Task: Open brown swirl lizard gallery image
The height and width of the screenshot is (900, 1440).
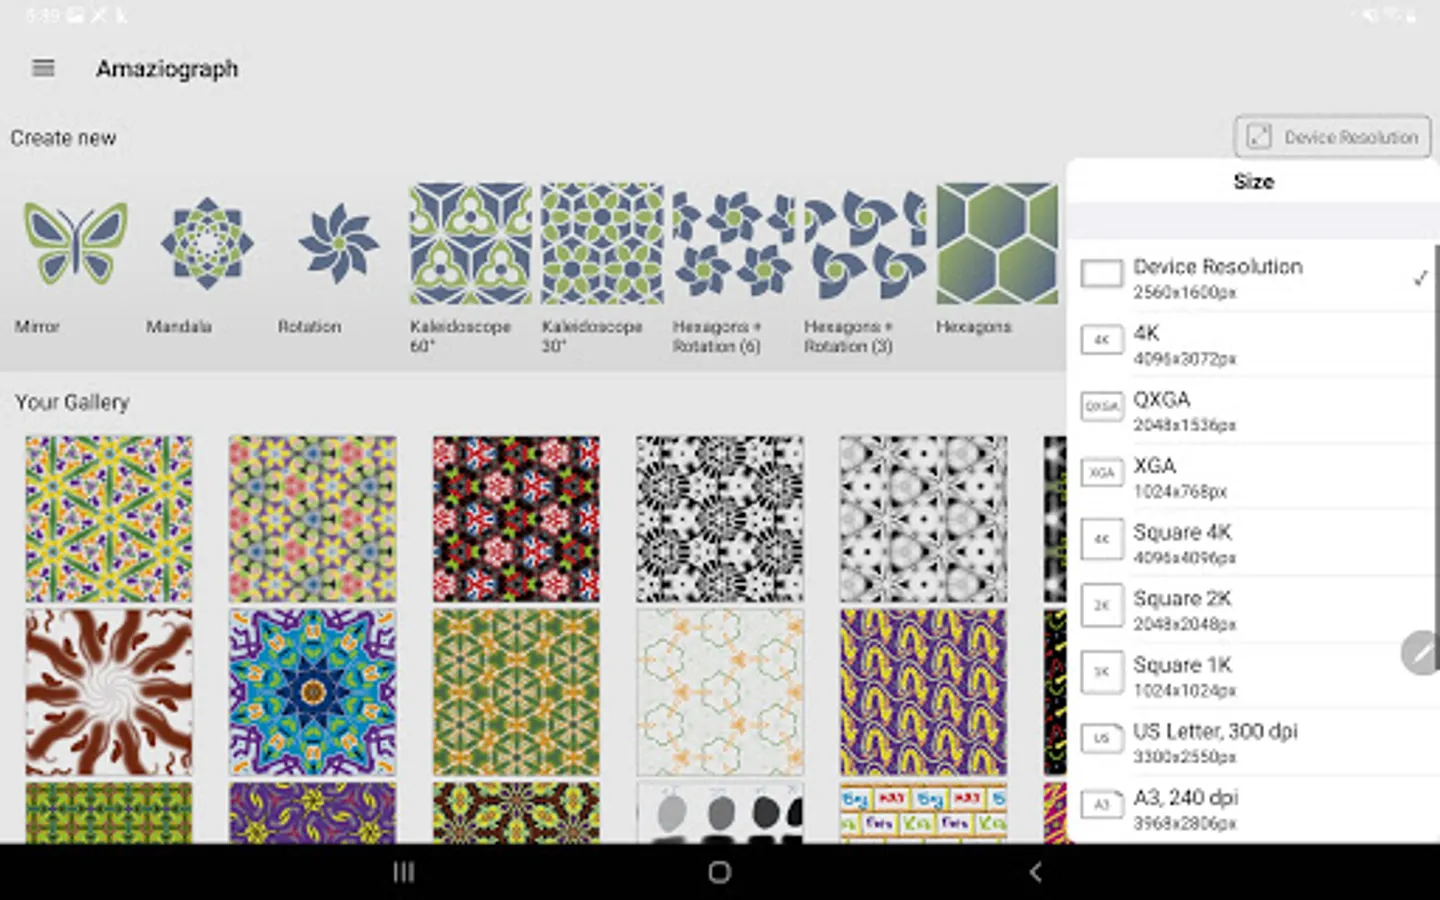Action: 109,692
